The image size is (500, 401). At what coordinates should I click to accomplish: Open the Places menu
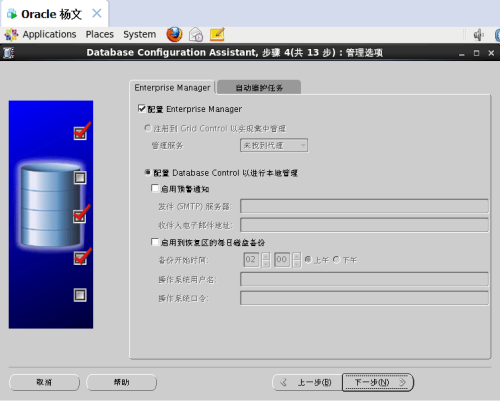point(100,34)
